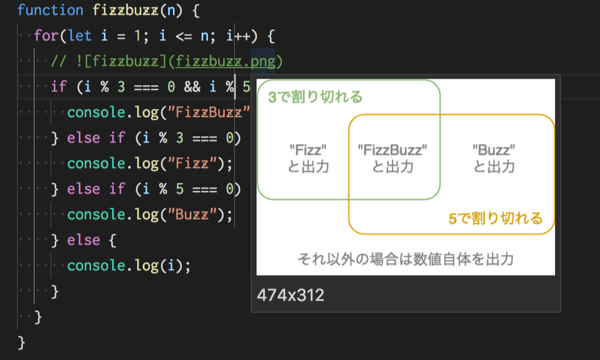The height and width of the screenshot is (360, 600).
Task: Click the "Fizz" と出力 text in diagram
Action: click(x=308, y=158)
